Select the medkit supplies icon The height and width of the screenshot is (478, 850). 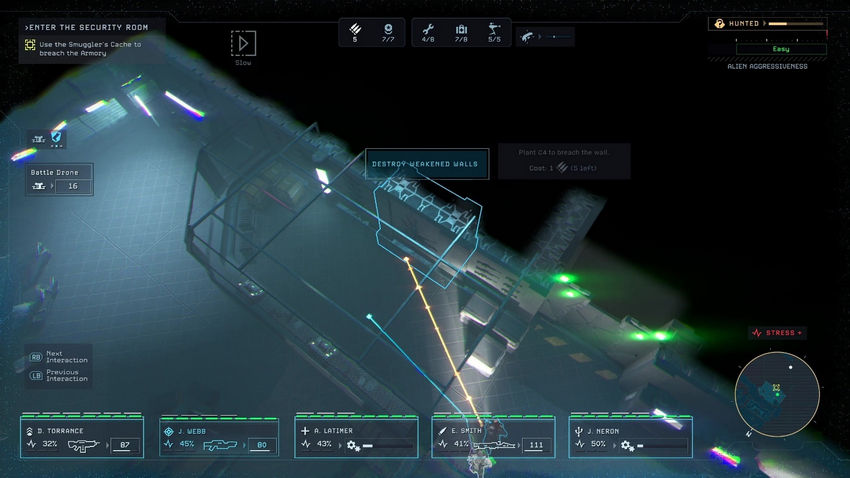click(x=461, y=29)
